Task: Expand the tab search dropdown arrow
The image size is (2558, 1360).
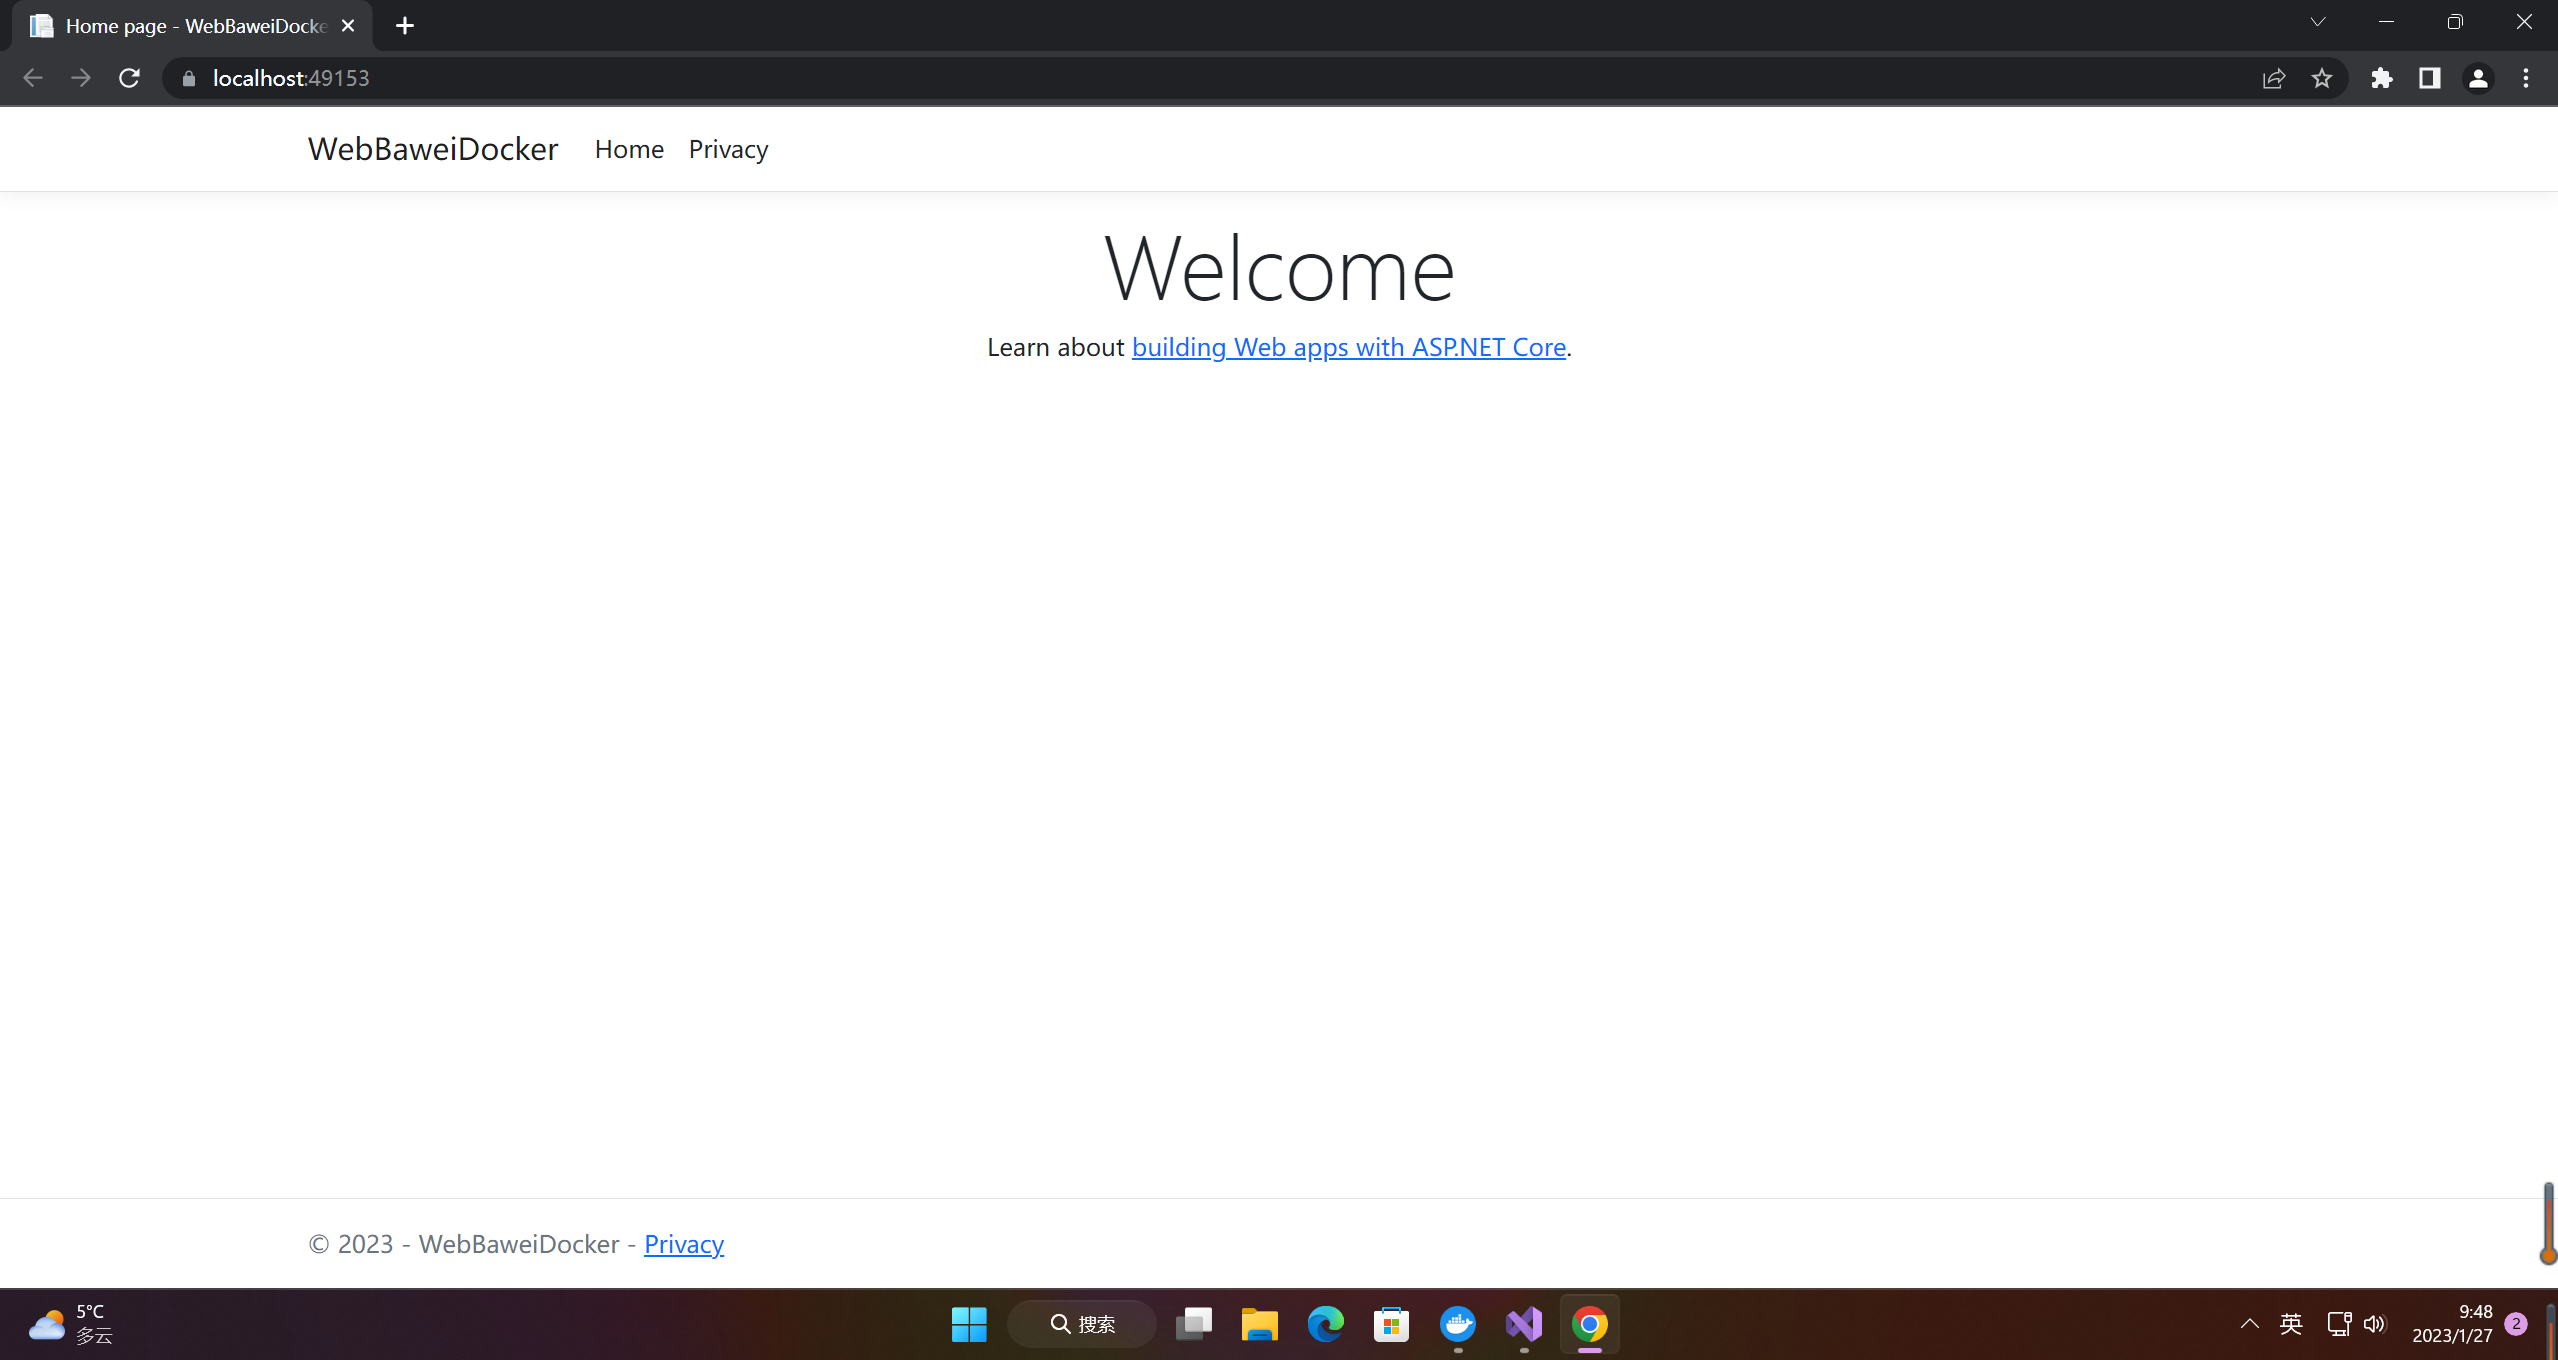Action: [2318, 22]
